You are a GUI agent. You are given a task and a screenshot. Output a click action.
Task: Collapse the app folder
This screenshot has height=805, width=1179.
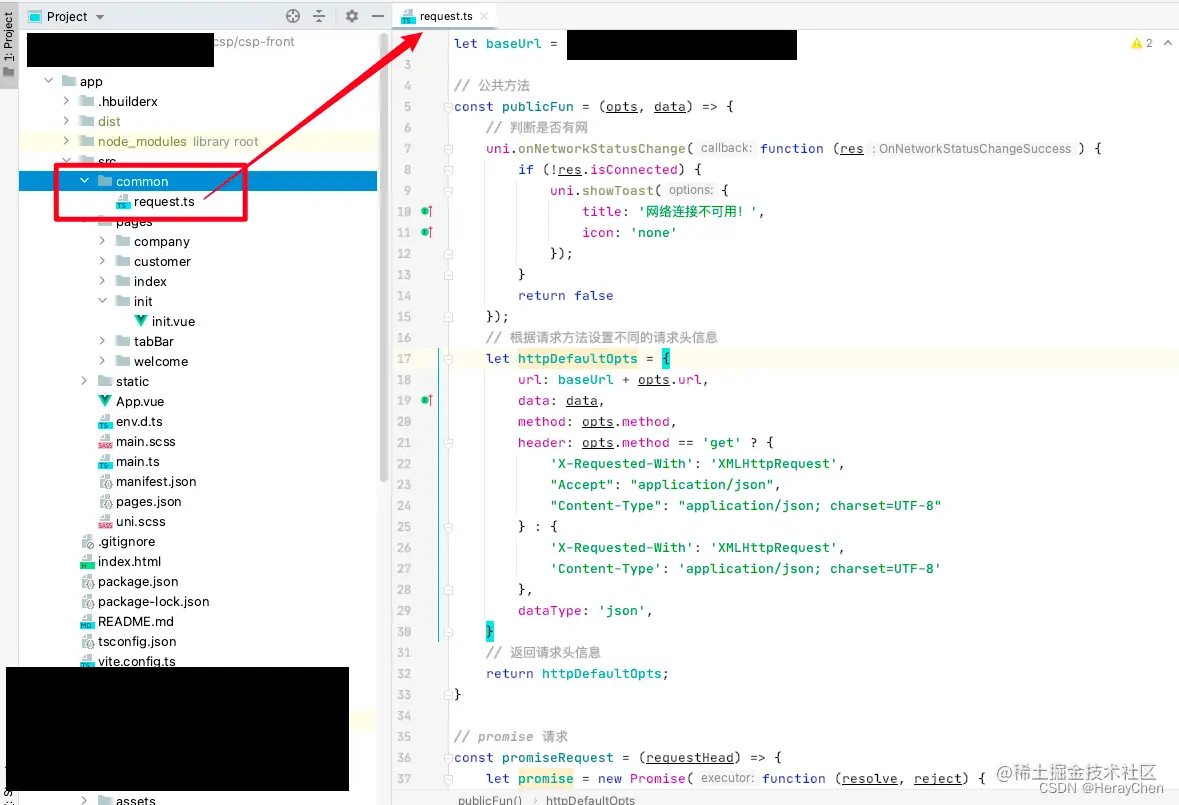click(x=49, y=80)
